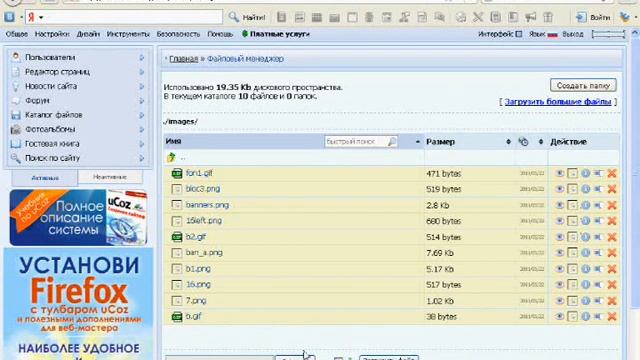Delete the 16left.png file
640x360 pixels.
point(611,221)
